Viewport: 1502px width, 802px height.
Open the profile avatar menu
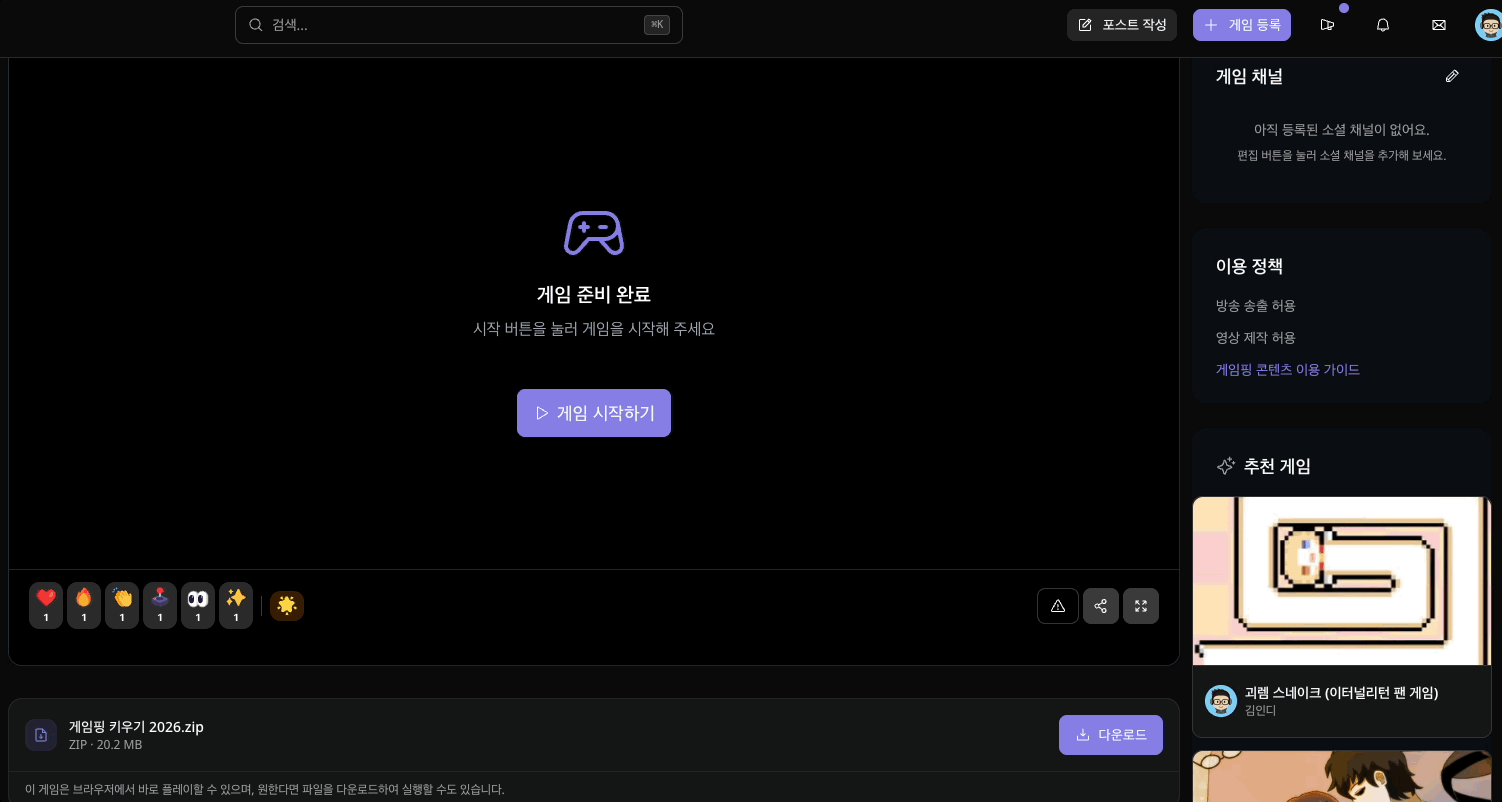click(x=1488, y=25)
